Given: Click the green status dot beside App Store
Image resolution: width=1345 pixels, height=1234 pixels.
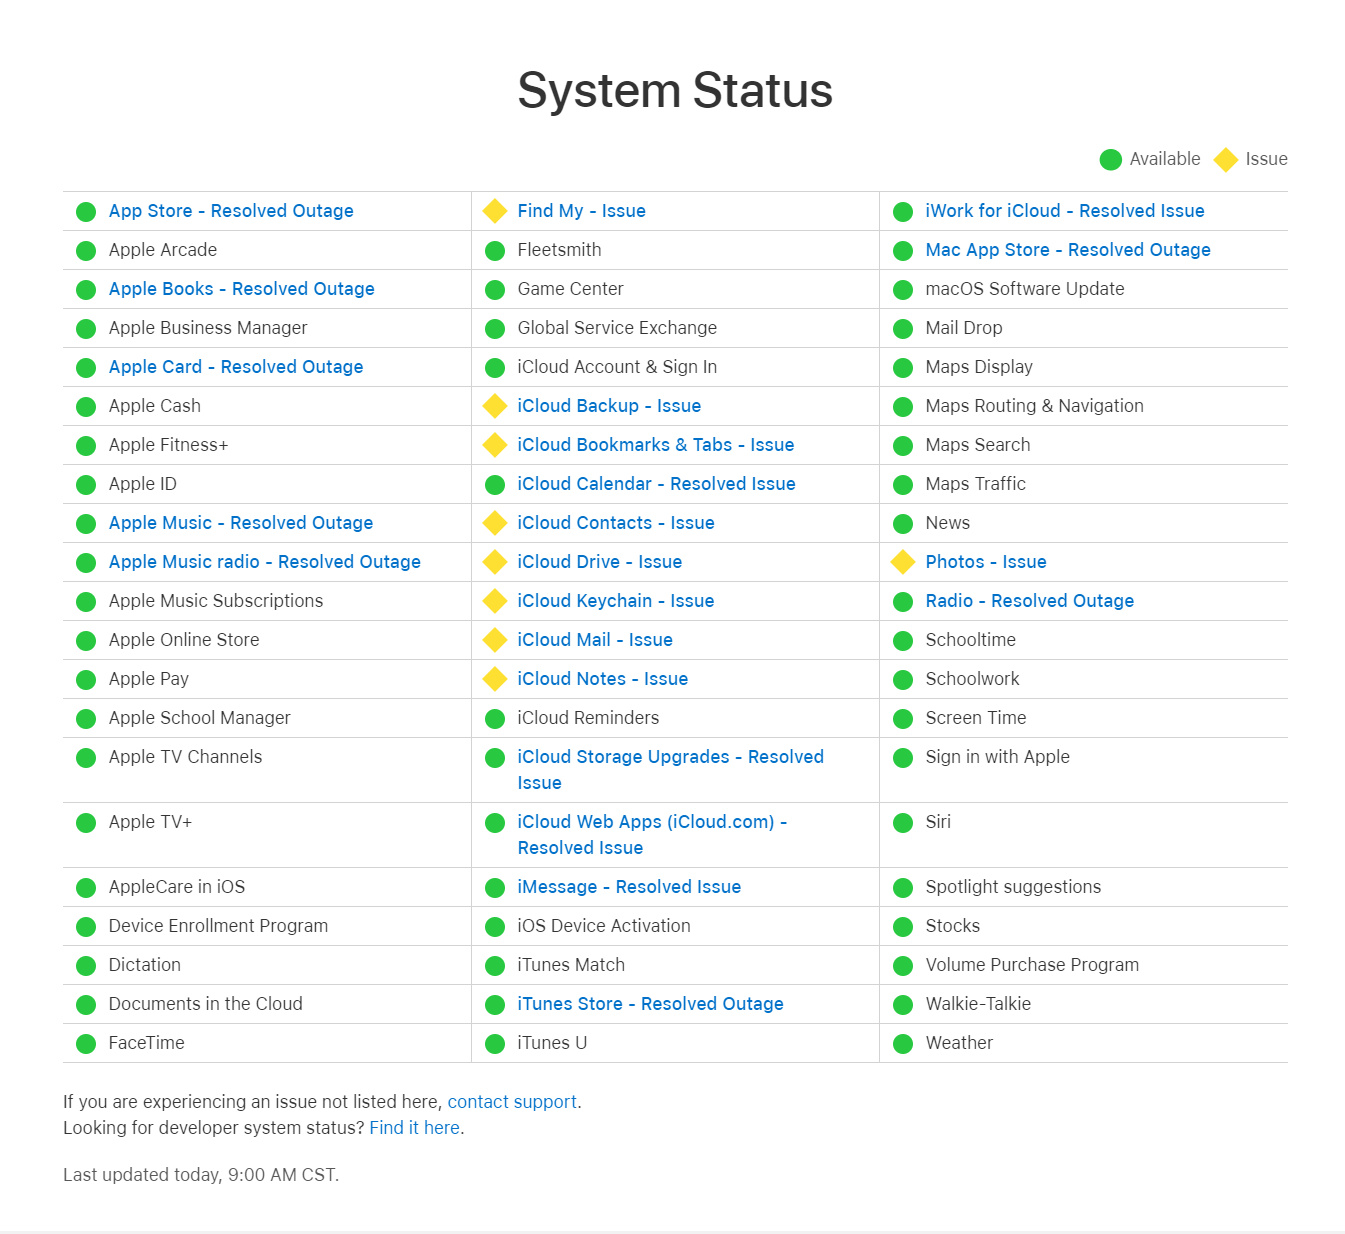Looking at the screenshot, I should pyautogui.click(x=86, y=212).
